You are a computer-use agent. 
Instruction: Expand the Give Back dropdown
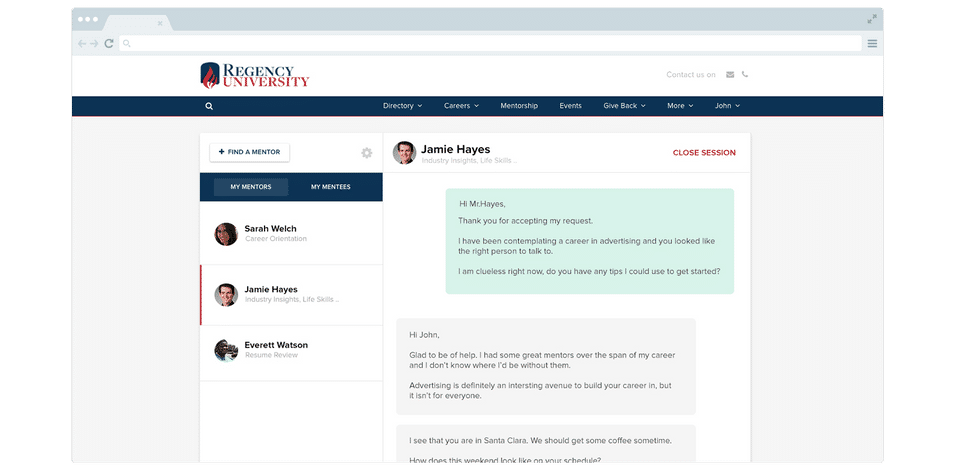[624, 106]
